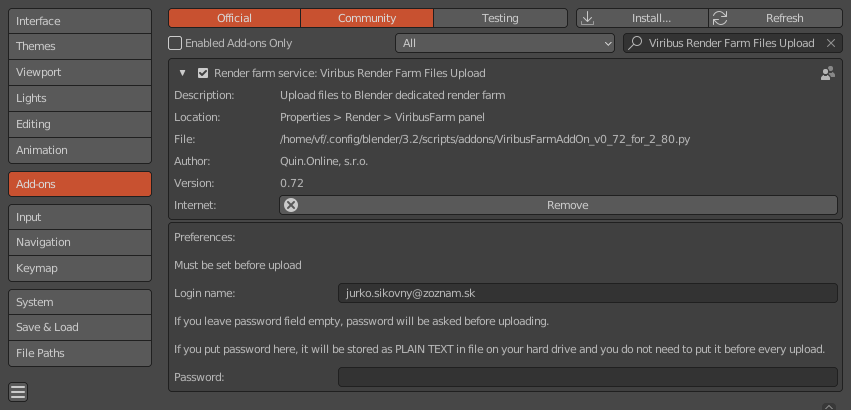Toggle the Enabled Add-ons Only checkbox
Viewport: 851px width, 410px height.
point(176,43)
